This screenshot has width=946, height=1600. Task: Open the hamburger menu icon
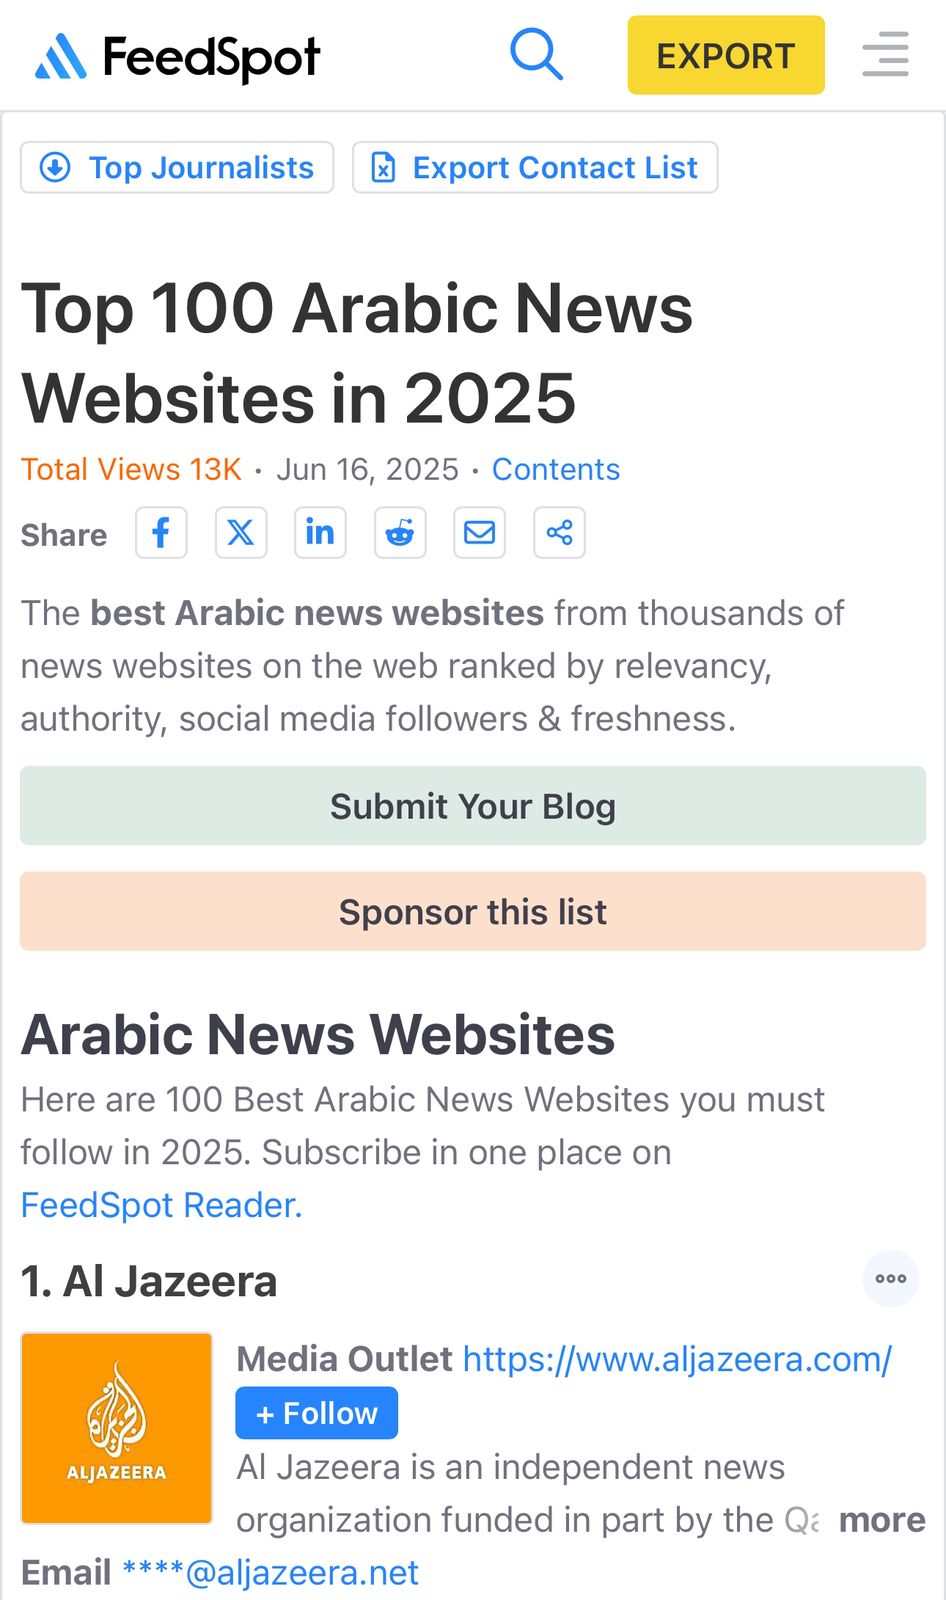tap(886, 54)
